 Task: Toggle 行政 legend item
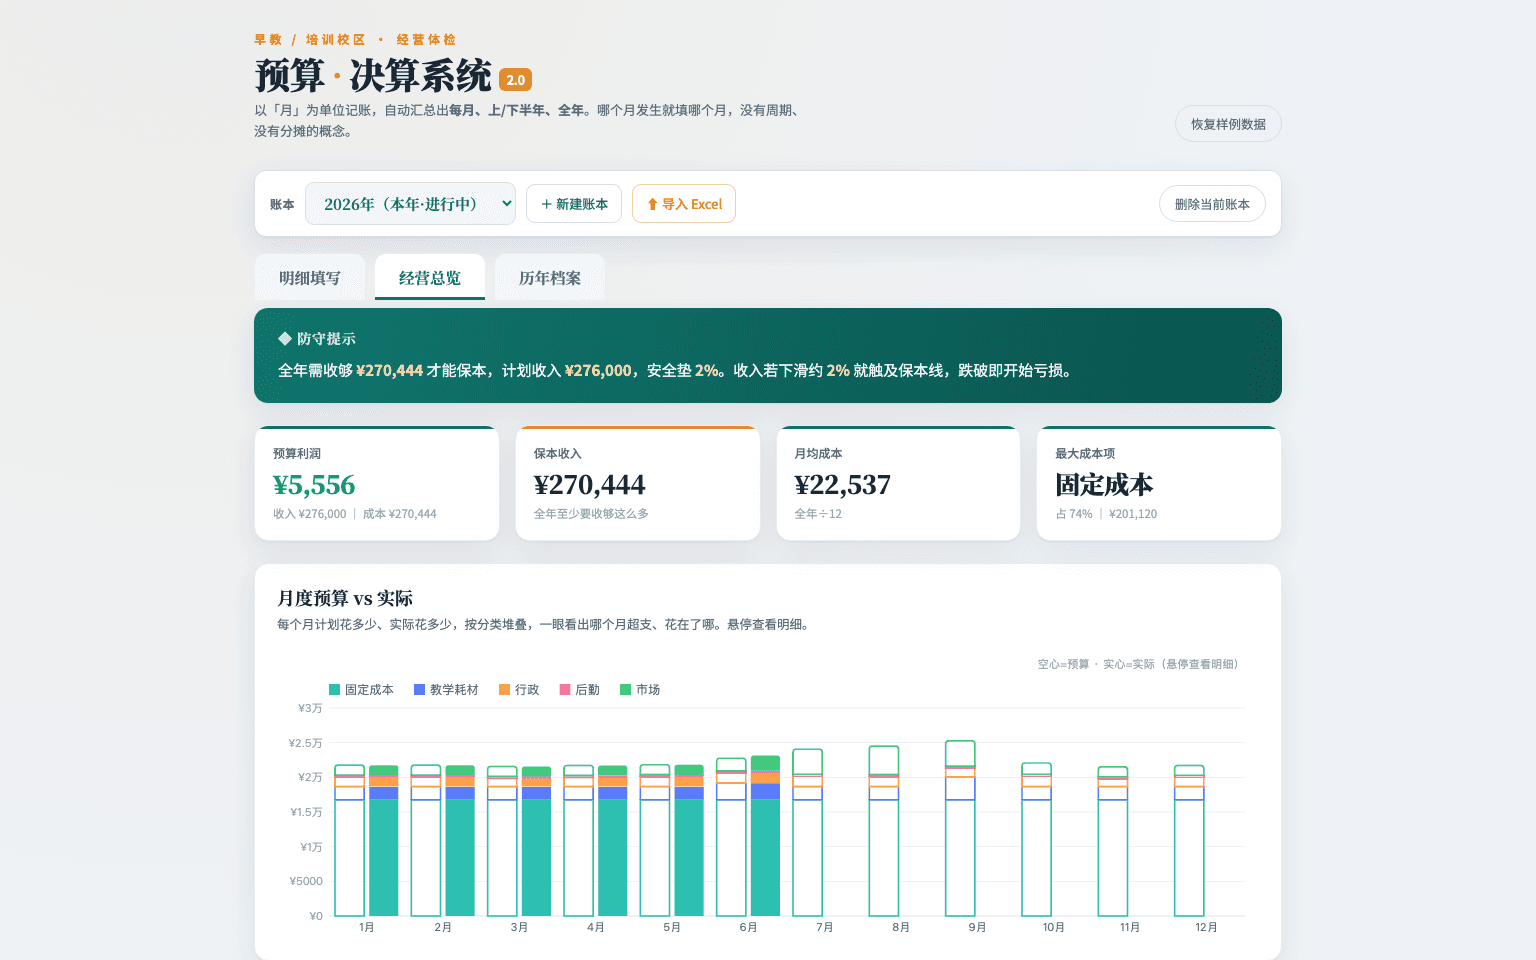click(519, 690)
